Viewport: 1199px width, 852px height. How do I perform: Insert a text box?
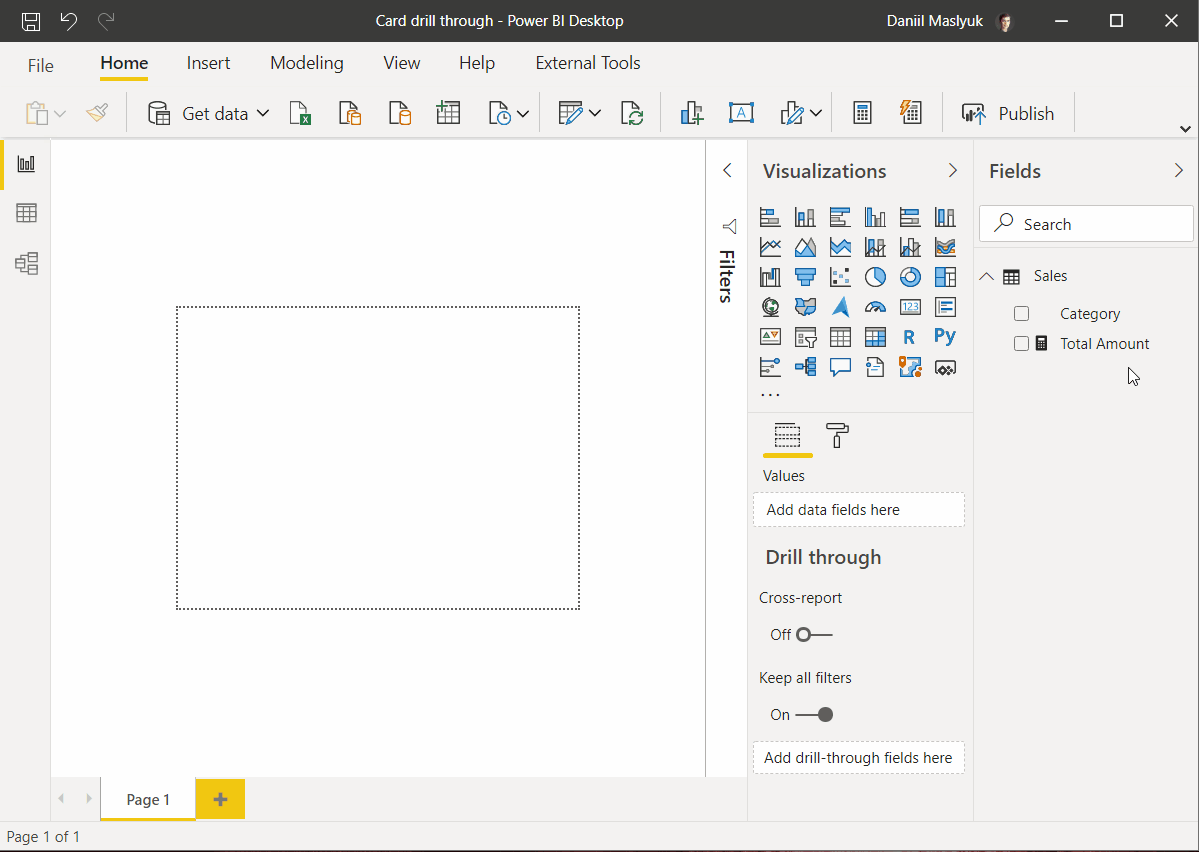[741, 113]
